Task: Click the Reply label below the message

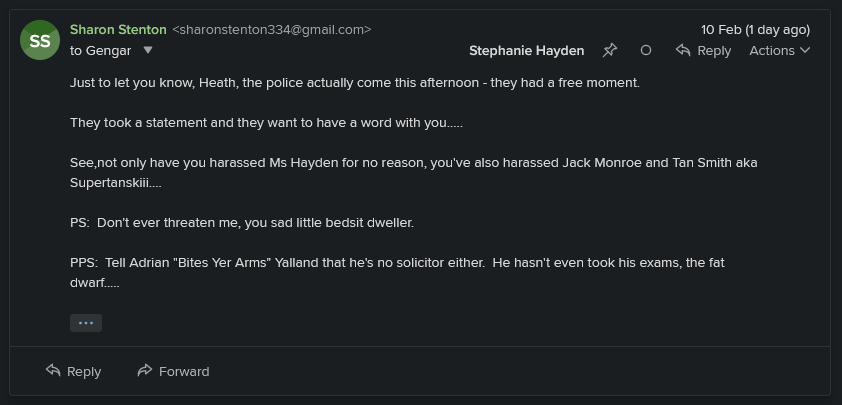Action: coord(84,371)
